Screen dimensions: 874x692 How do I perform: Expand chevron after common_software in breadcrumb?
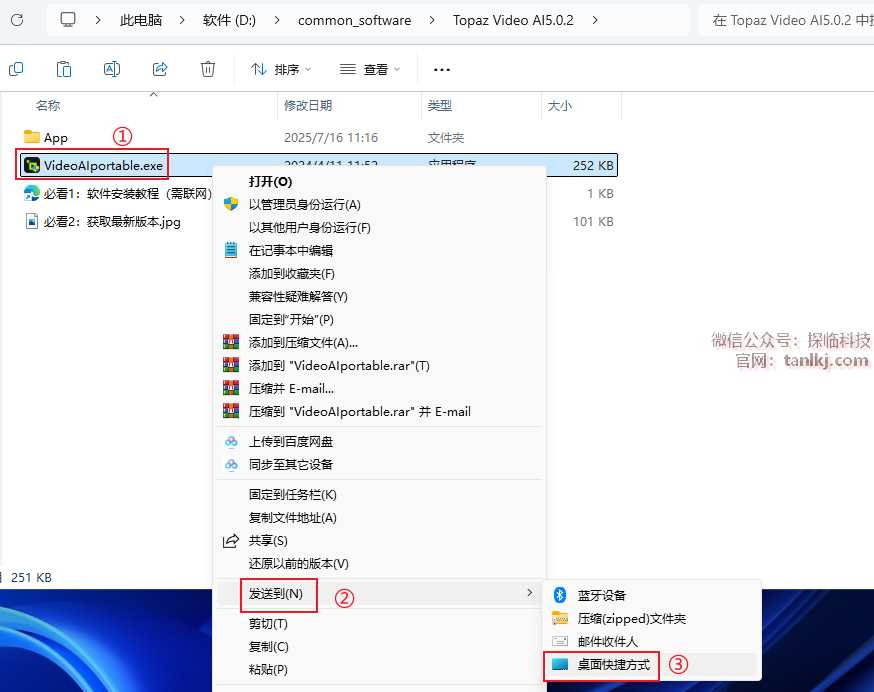tap(432, 20)
